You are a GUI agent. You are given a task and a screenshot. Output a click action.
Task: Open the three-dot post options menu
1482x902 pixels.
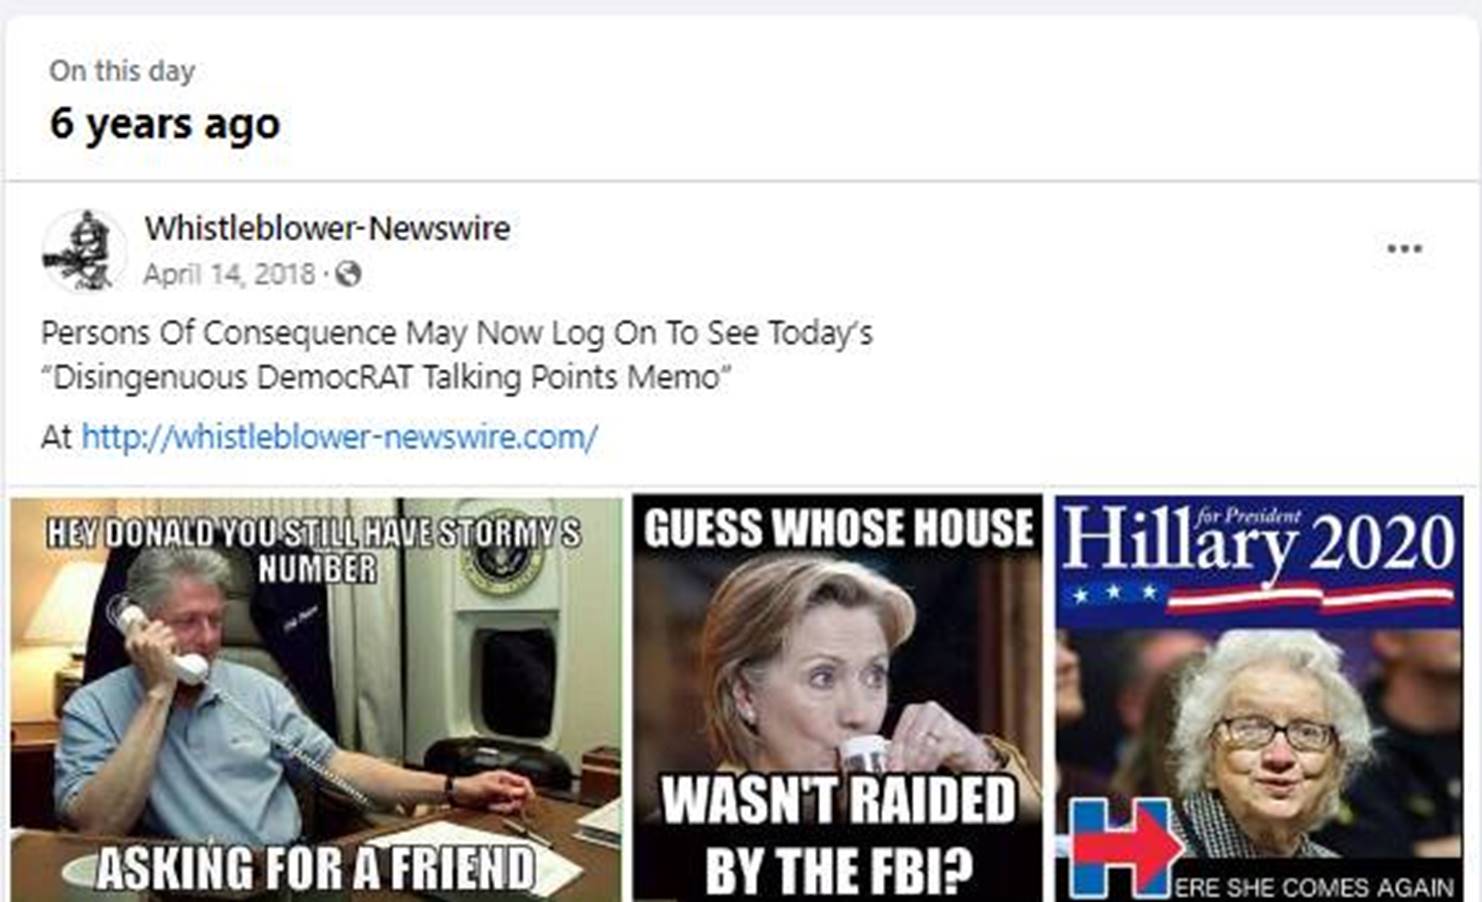point(1404,249)
